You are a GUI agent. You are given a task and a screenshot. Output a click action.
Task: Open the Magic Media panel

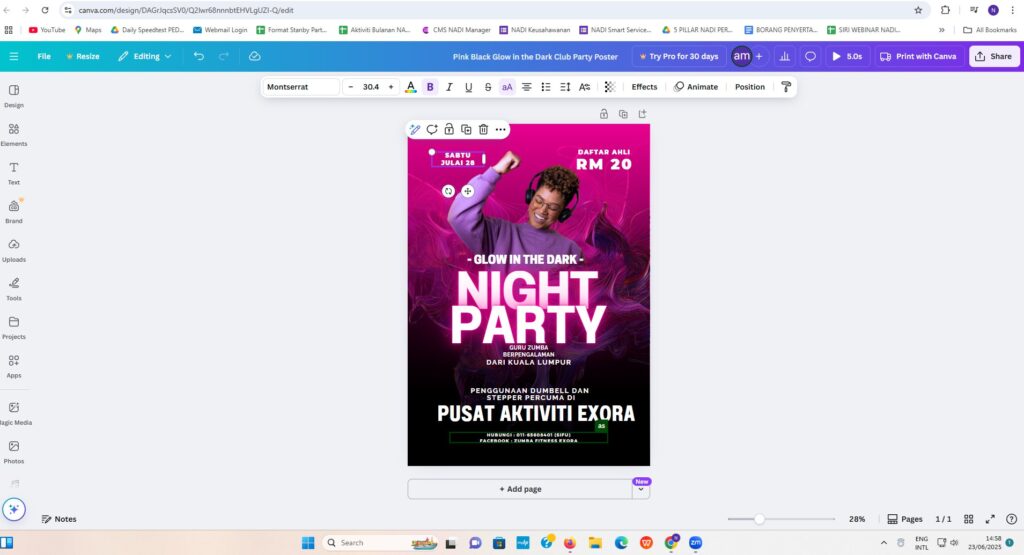pos(14,413)
